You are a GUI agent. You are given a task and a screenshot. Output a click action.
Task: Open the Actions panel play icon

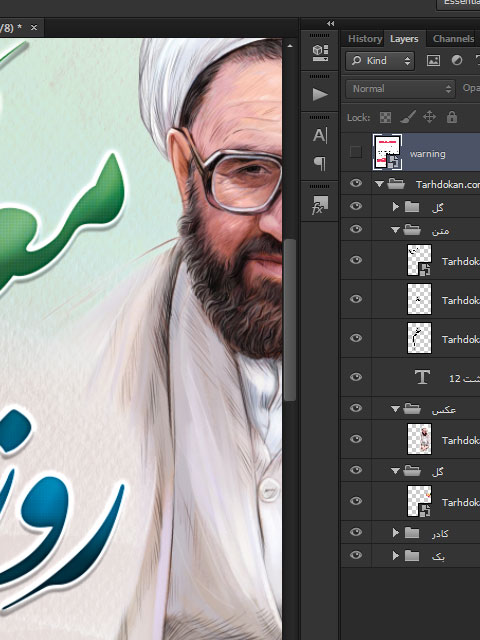(320, 94)
